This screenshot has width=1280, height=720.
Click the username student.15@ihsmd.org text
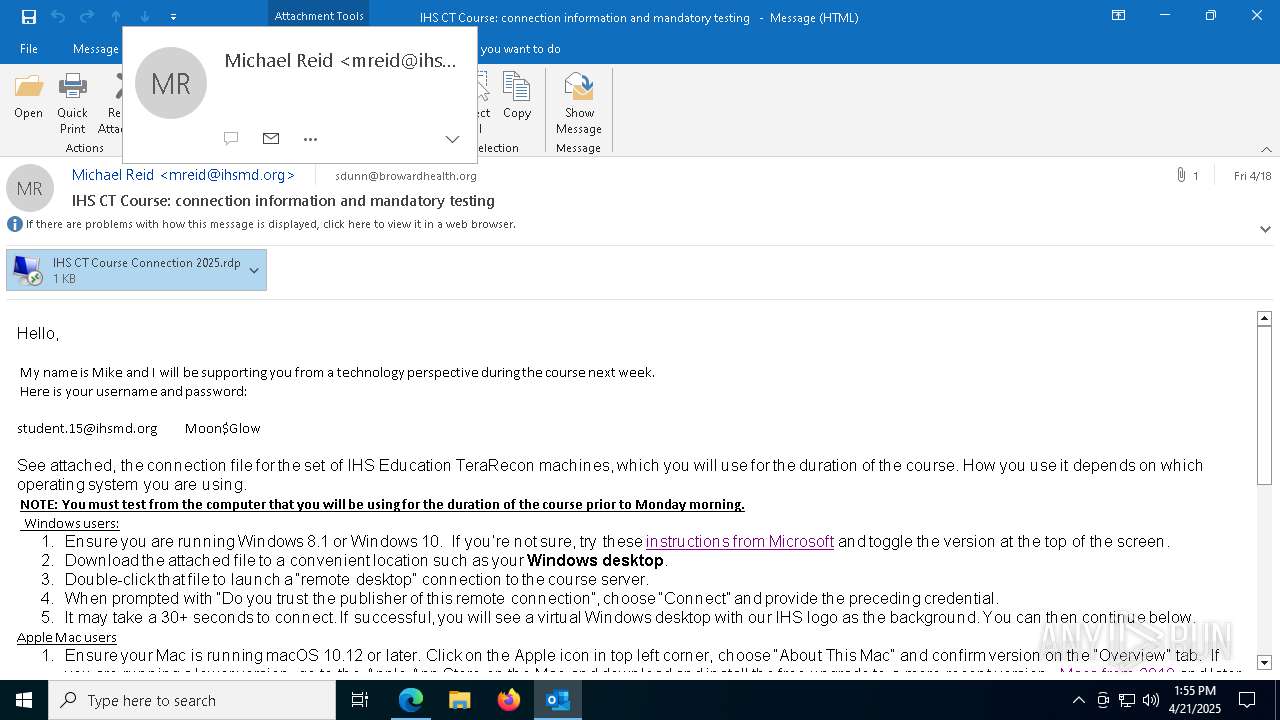[x=87, y=428]
